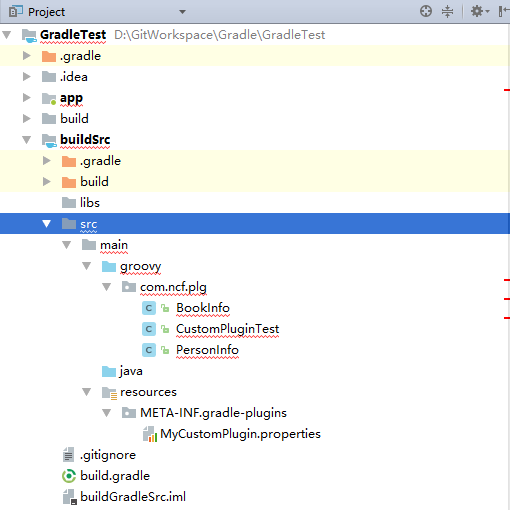Click the META-INF.gradle-plugins package icon
Image resolution: width=510 pixels, height=510 pixels.
(129, 413)
